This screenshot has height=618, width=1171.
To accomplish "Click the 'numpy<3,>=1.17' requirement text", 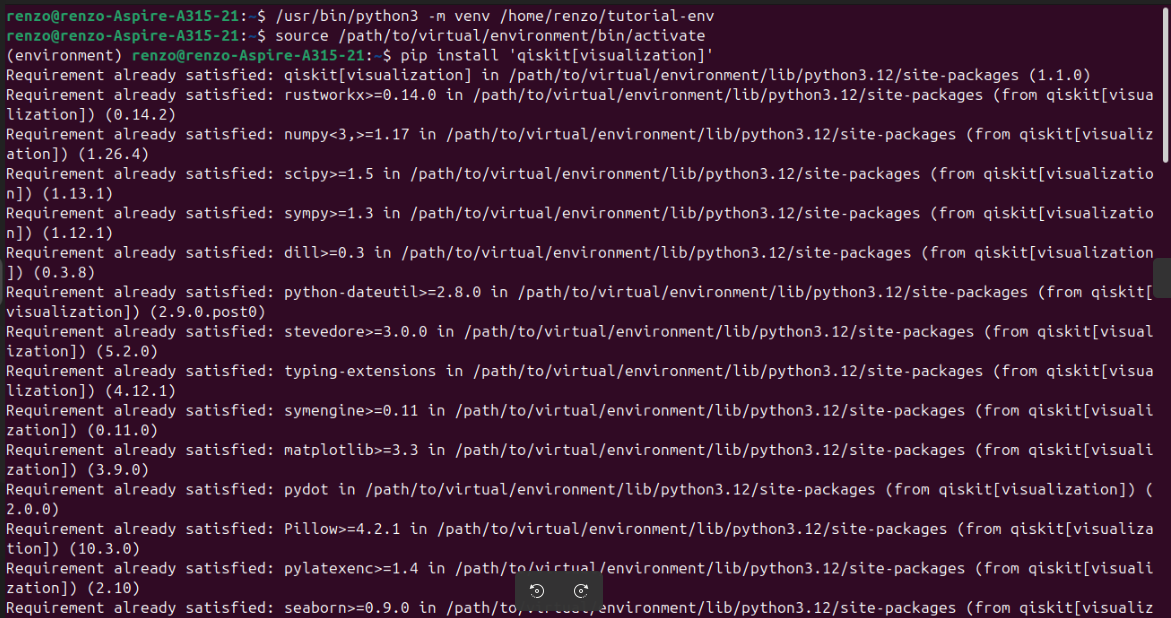I will coord(347,134).
